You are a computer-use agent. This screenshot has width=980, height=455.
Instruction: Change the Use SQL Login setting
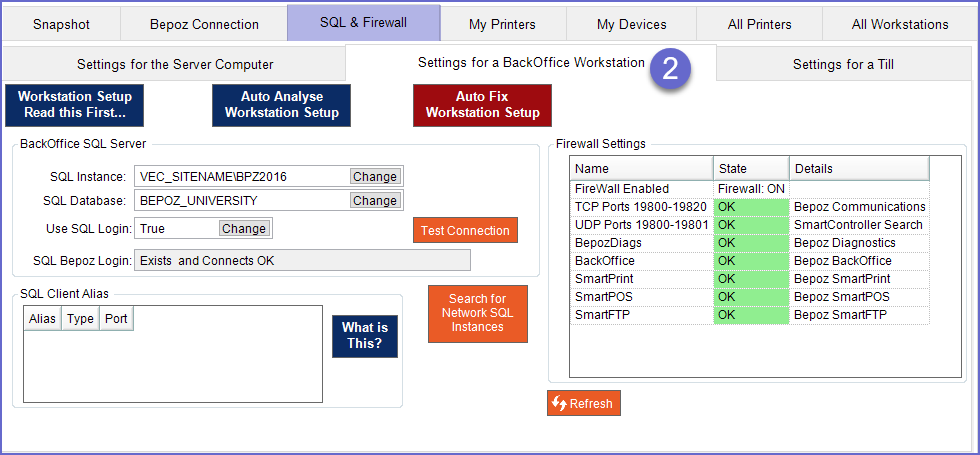(244, 229)
